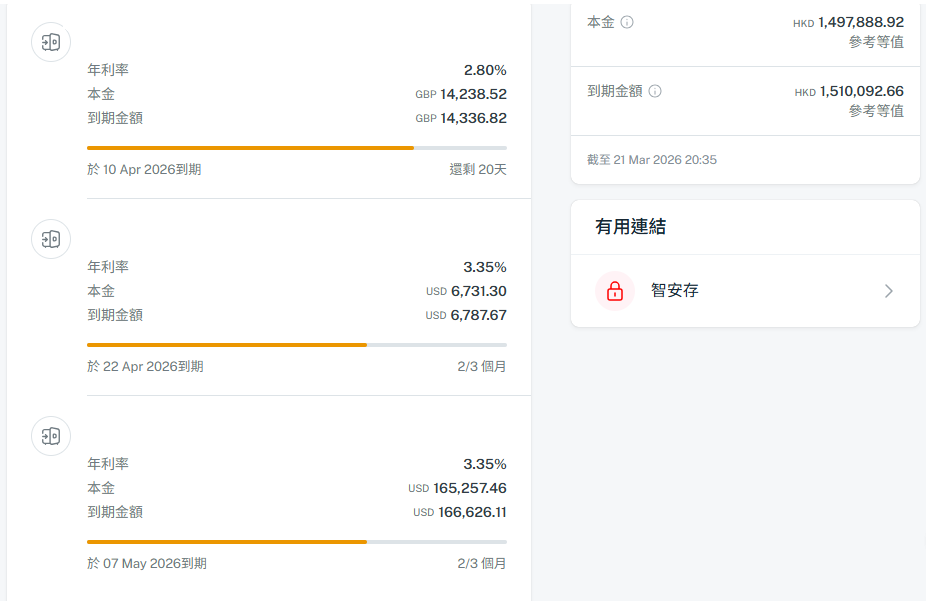Click the text 於 07 May 2026到期
The height and width of the screenshot is (601, 926).
click(147, 564)
